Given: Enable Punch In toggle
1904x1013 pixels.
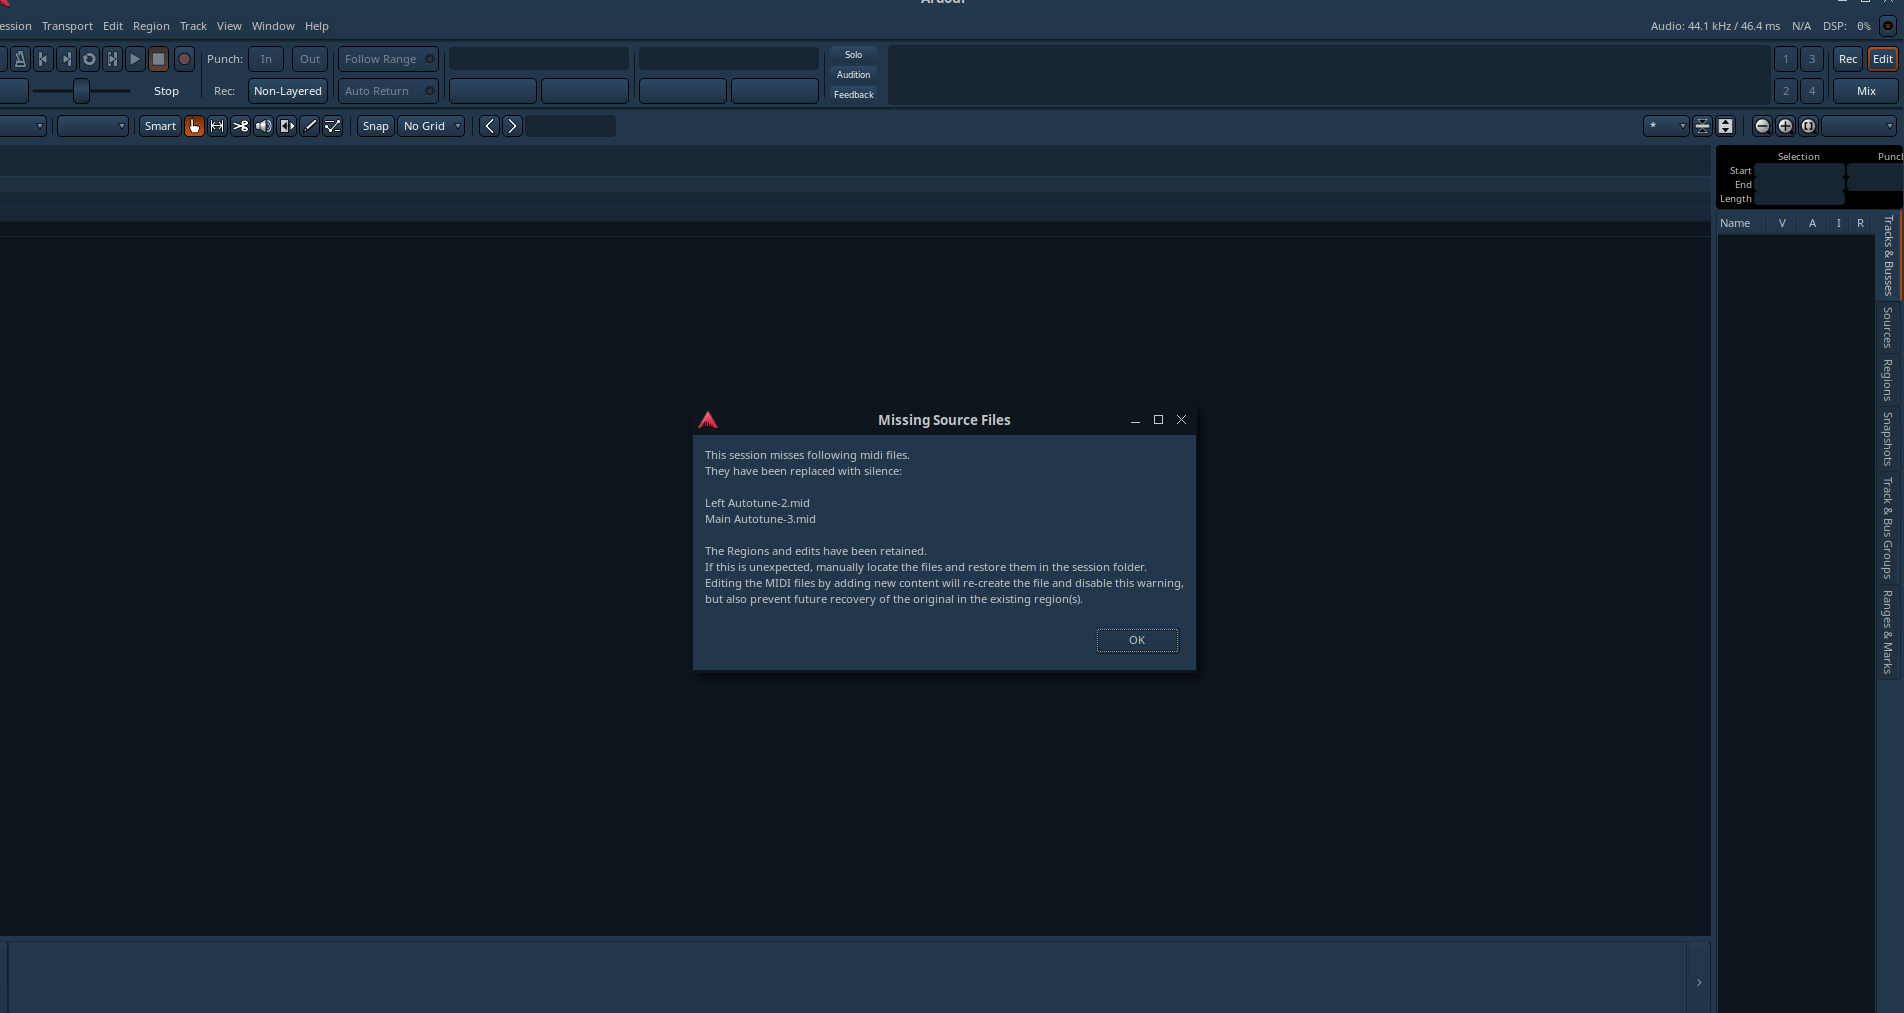Looking at the screenshot, I should tap(266, 59).
